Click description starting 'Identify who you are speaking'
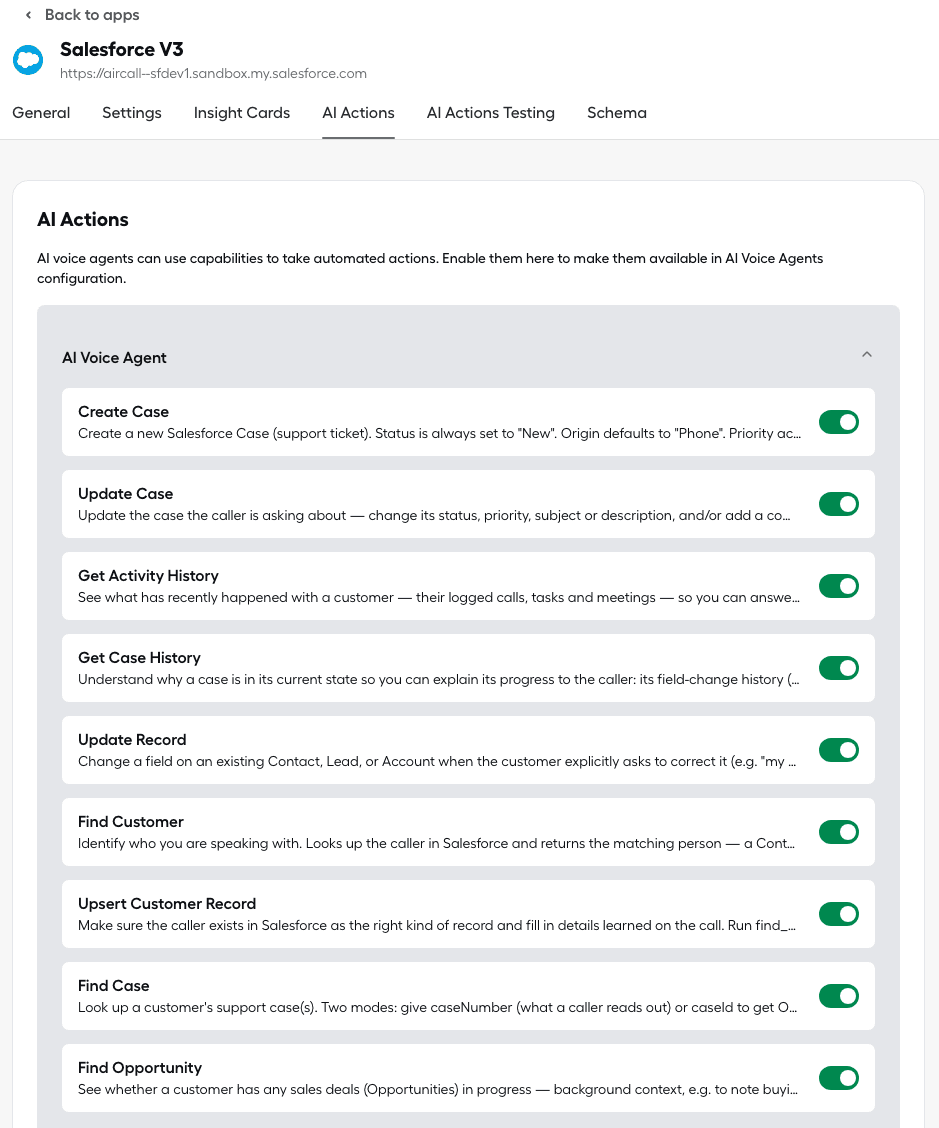This screenshot has width=939, height=1128. point(436,843)
